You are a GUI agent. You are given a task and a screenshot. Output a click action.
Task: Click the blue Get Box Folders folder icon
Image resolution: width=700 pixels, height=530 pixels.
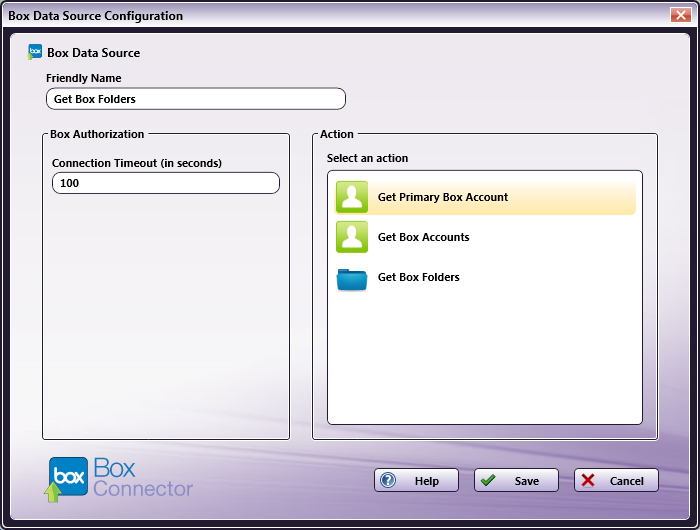tap(352, 280)
